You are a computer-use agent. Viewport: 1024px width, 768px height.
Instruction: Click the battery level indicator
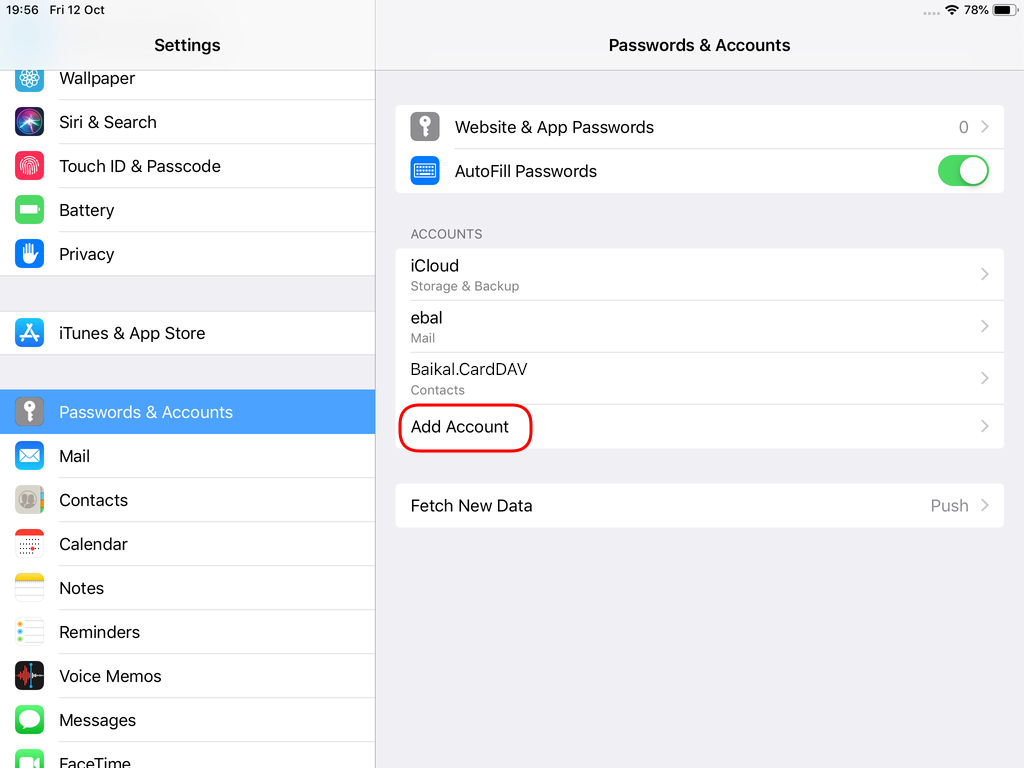(x=1005, y=10)
